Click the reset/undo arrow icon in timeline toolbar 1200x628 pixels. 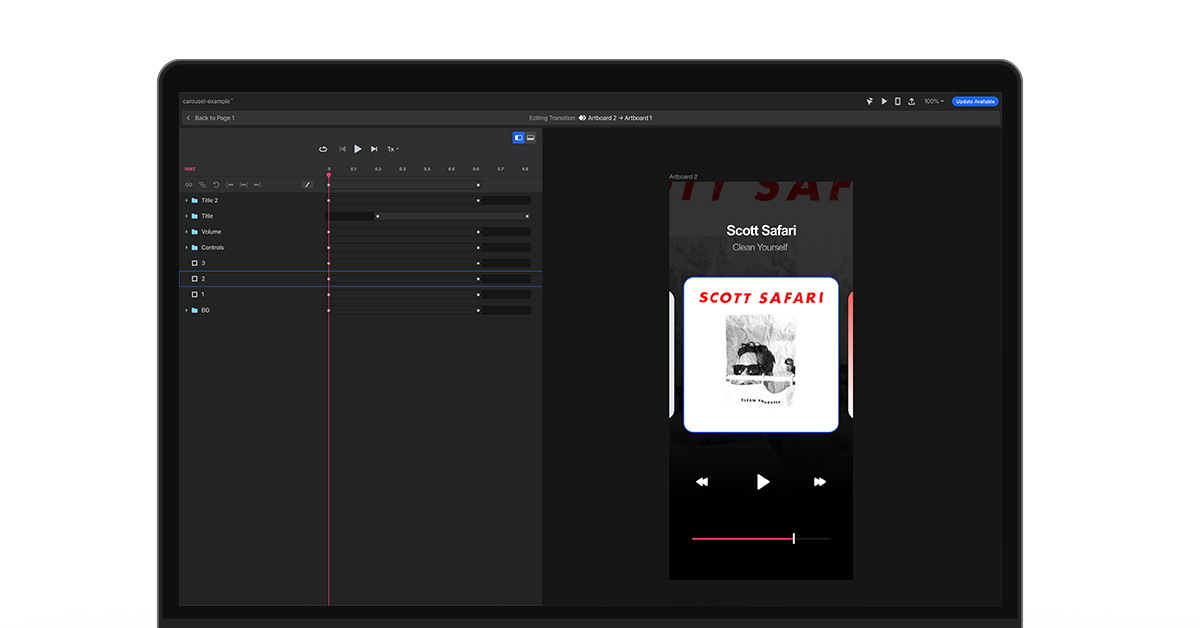[216, 184]
